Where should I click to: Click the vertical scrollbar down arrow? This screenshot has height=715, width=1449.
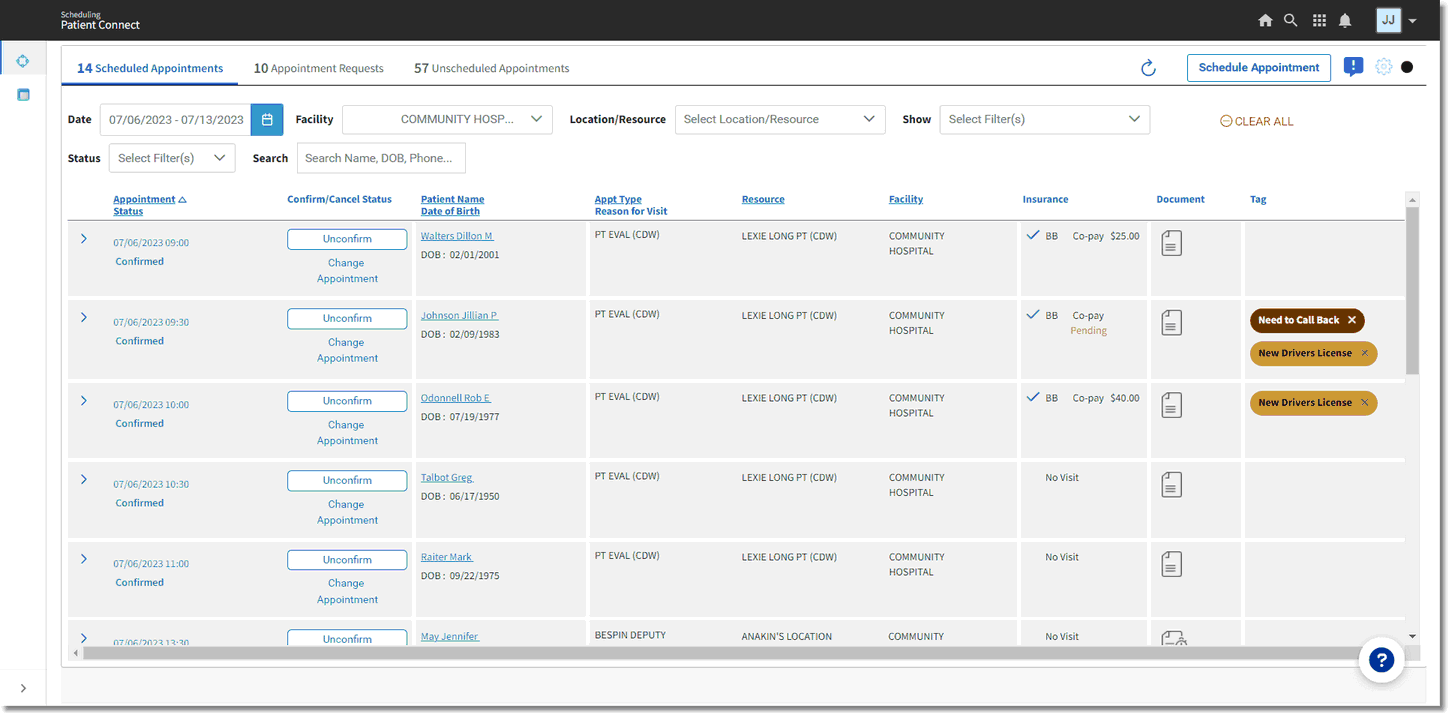pyautogui.click(x=1412, y=636)
